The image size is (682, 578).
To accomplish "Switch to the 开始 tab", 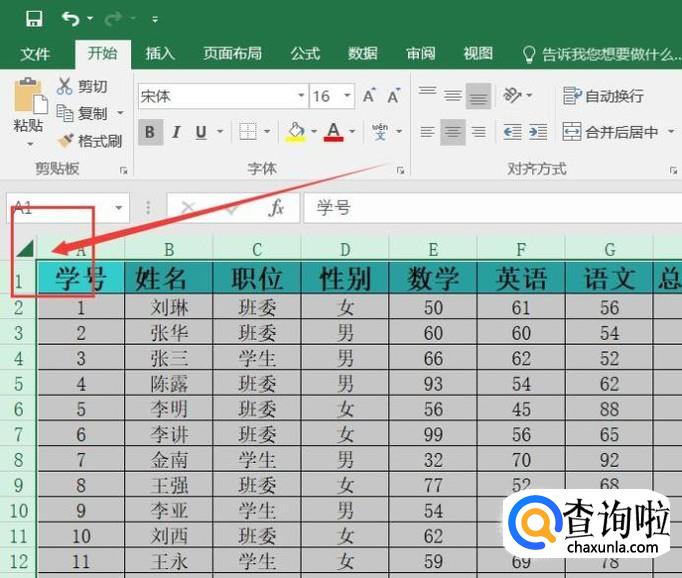I will (103, 53).
